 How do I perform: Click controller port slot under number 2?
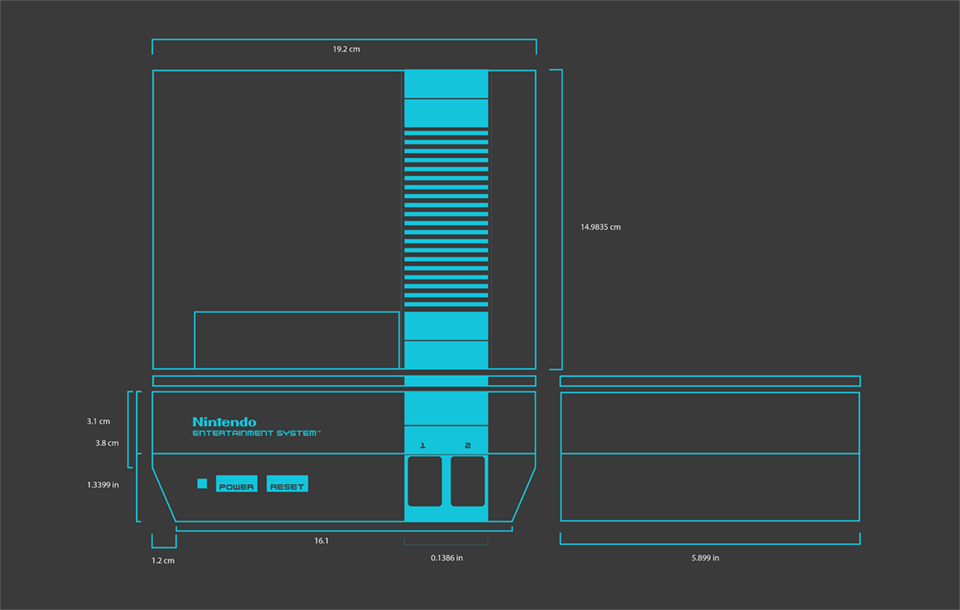[x=468, y=481]
